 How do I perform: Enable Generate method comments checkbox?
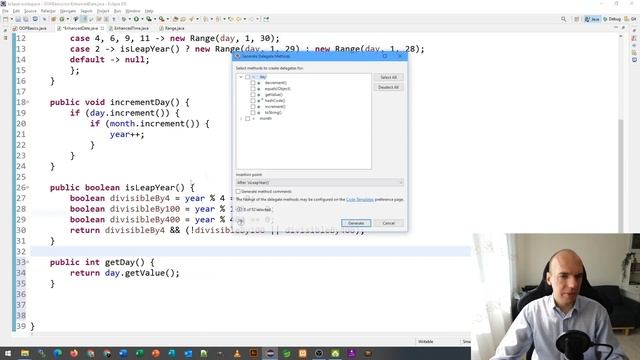(238, 191)
